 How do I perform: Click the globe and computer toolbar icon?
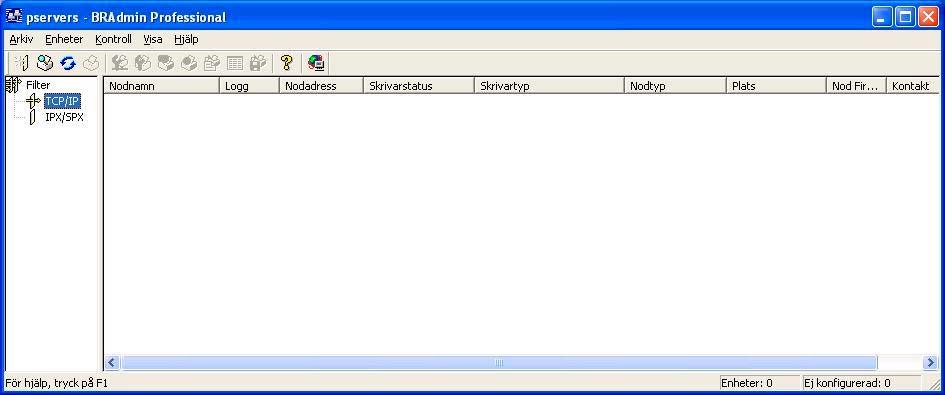[x=316, y=63]
